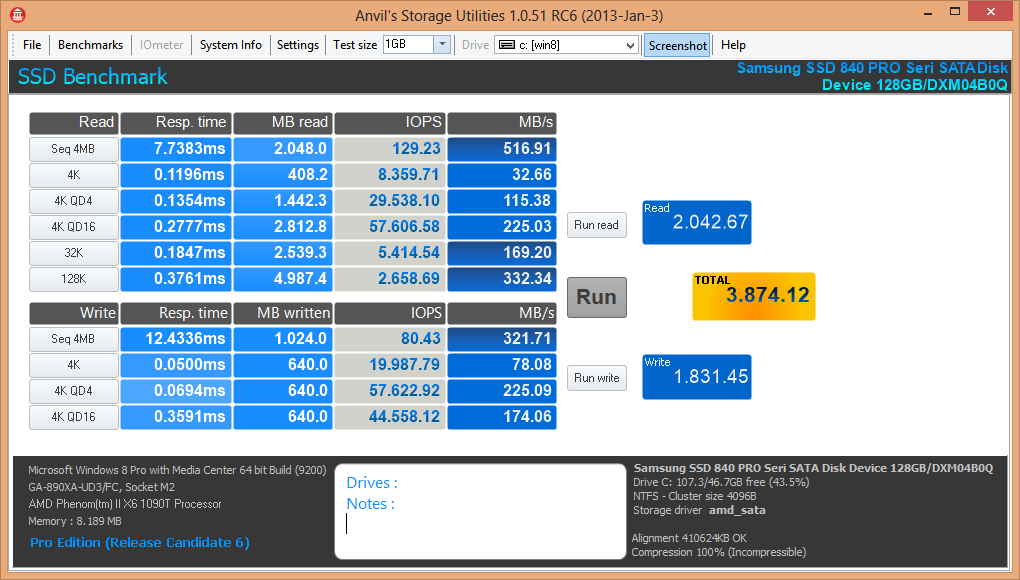Click the write speed value 321.71
Image resolution: width=1020 pixels, height=580 pixels.
pyautogui.click(x=502, y=339)
